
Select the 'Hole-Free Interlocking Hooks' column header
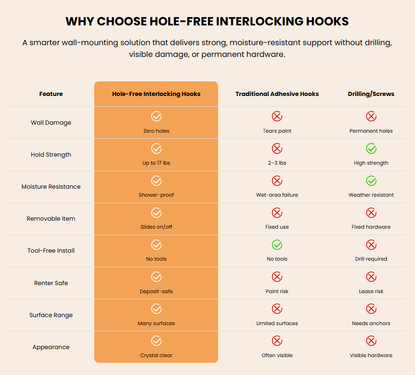click(156, 94)
